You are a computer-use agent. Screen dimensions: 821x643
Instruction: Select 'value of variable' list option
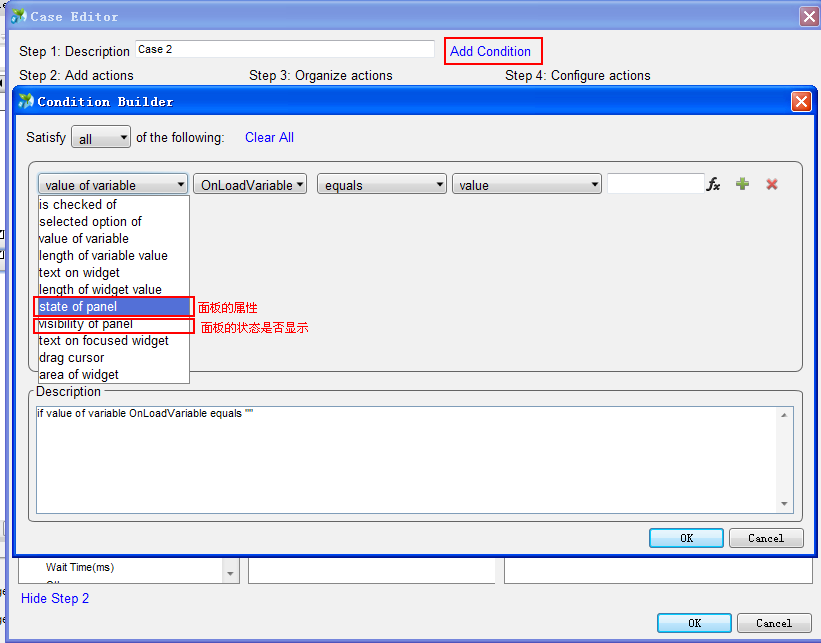coord(114,238)
